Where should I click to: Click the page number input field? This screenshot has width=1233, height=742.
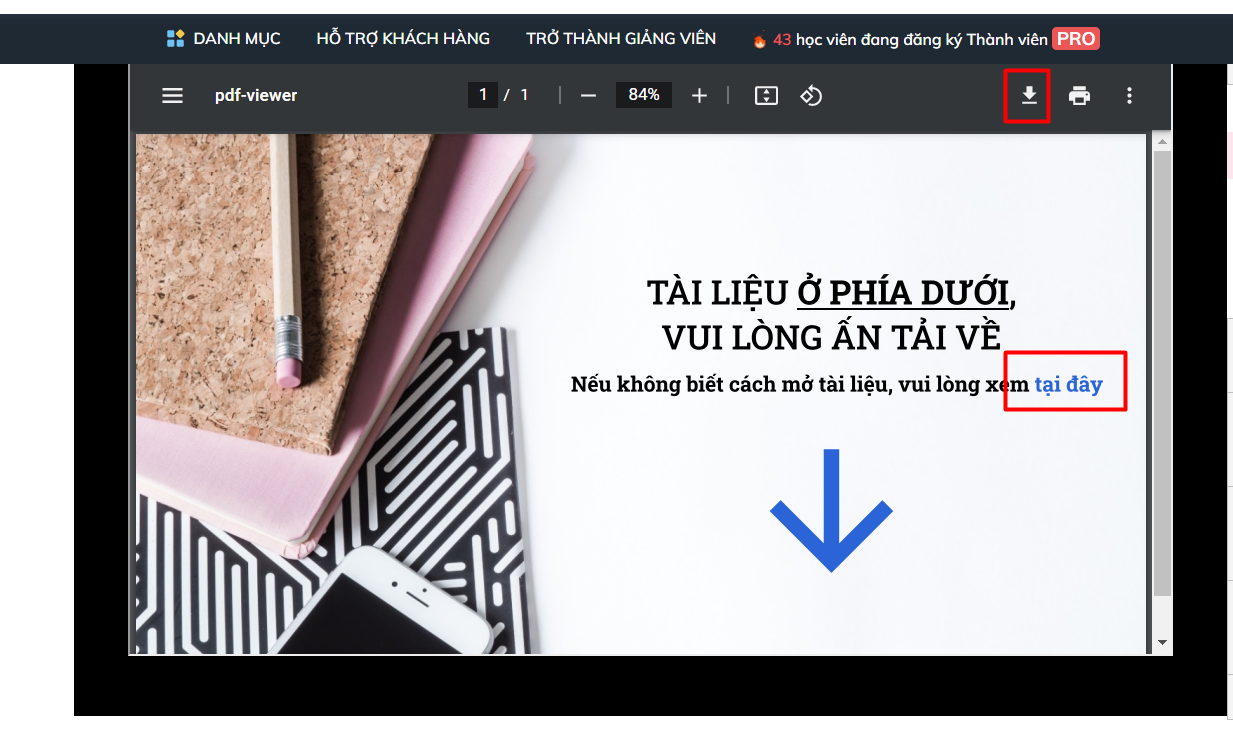coord(483,95)
